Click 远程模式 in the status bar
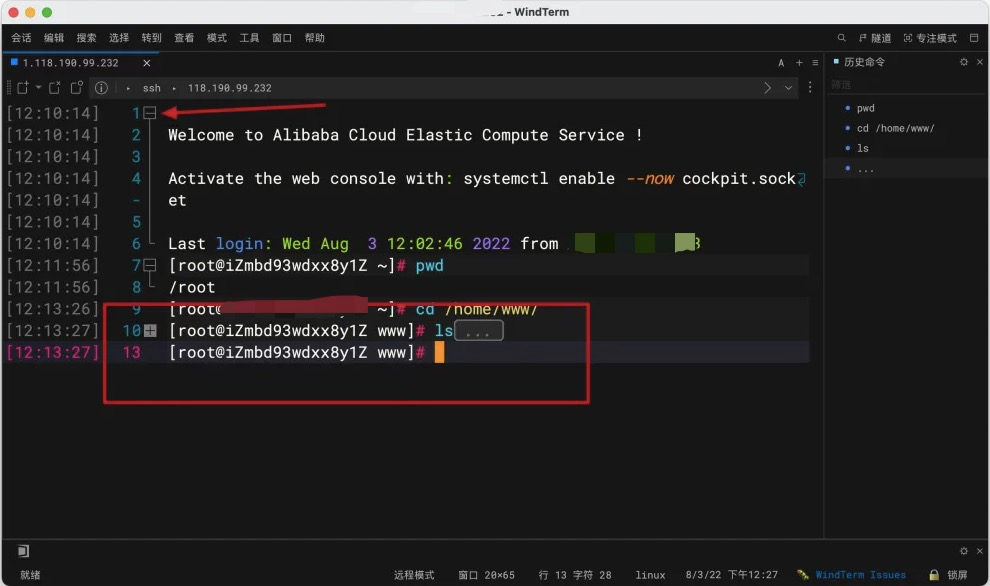Image resolution: width=990 pixels, height=586 pixels. (x=414, y=575)
